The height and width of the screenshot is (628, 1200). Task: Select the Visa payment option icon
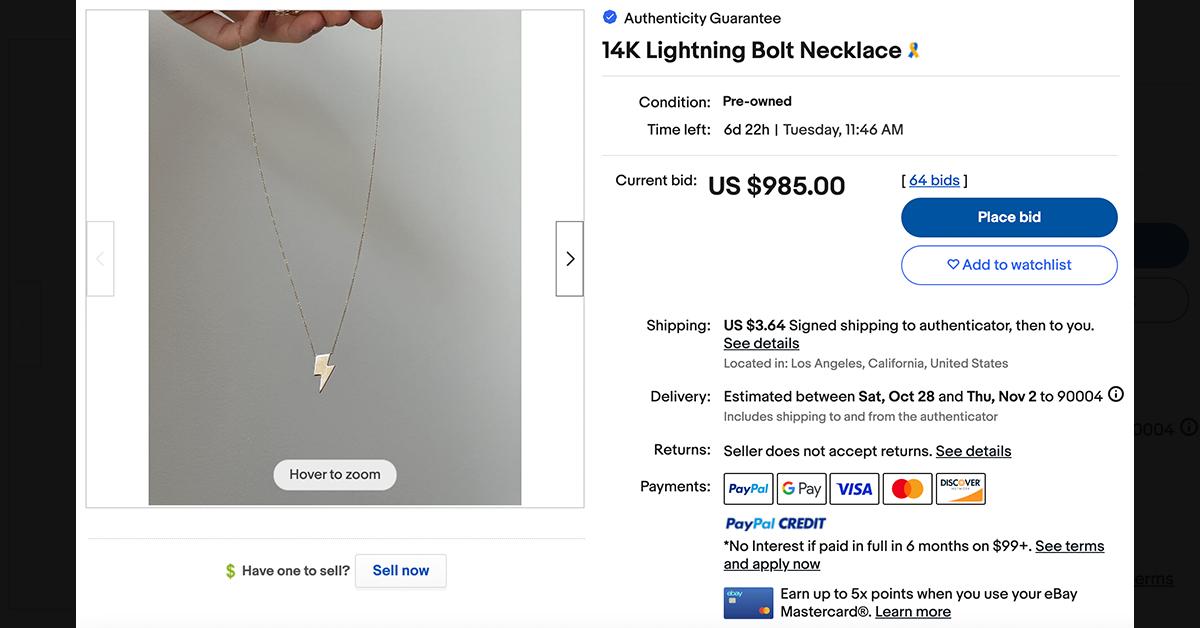point(854,488)
